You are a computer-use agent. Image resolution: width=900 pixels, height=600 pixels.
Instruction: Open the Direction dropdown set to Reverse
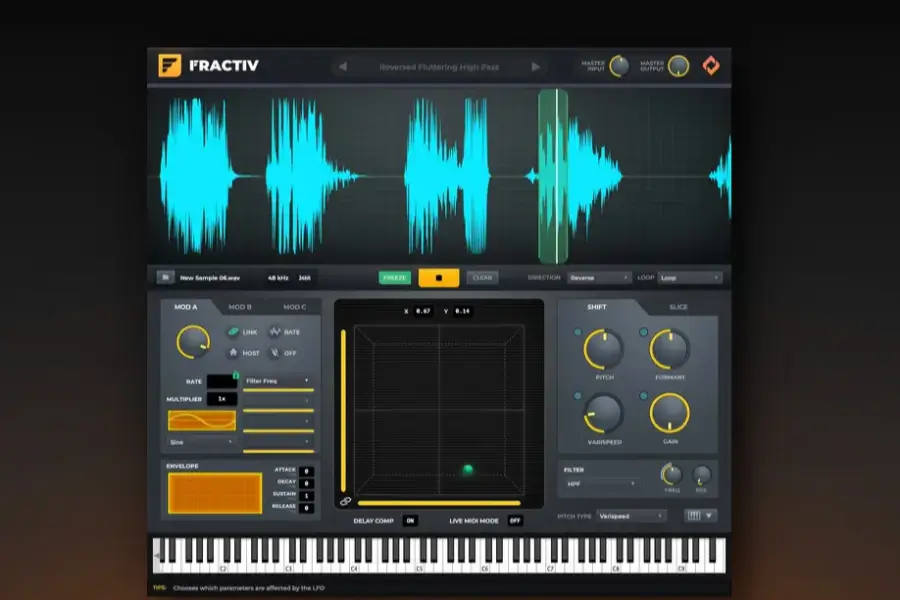pos(598,277)
